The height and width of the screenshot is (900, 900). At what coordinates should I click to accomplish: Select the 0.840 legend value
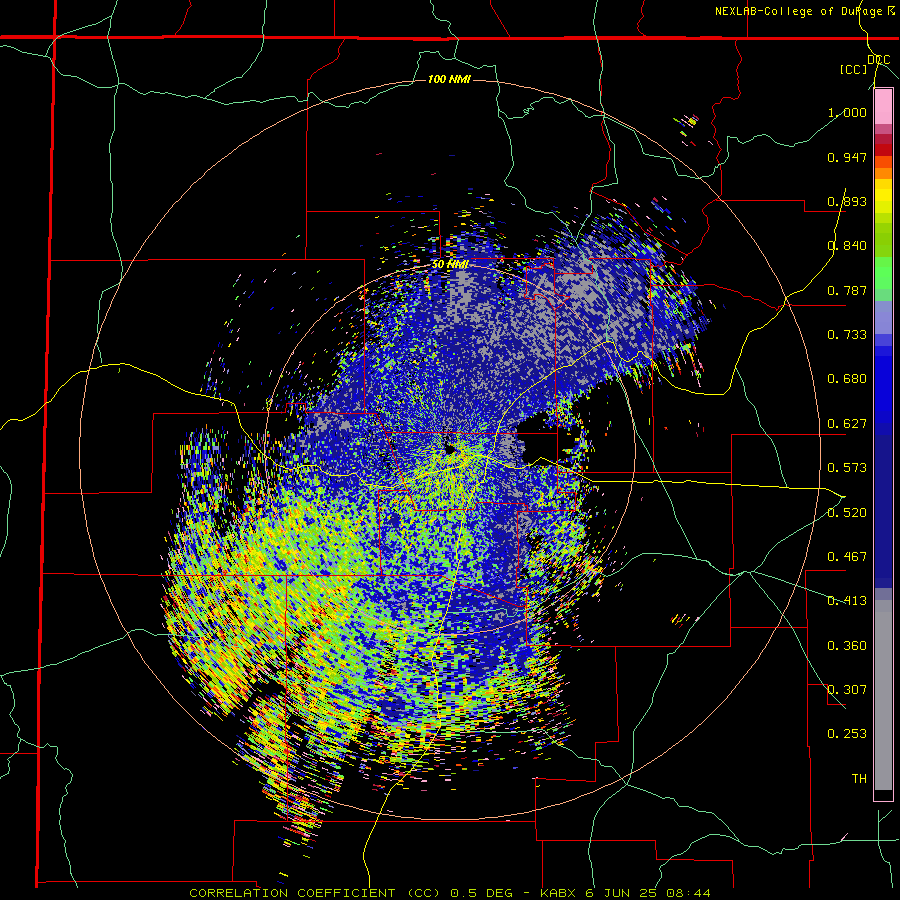pos(847,246)
